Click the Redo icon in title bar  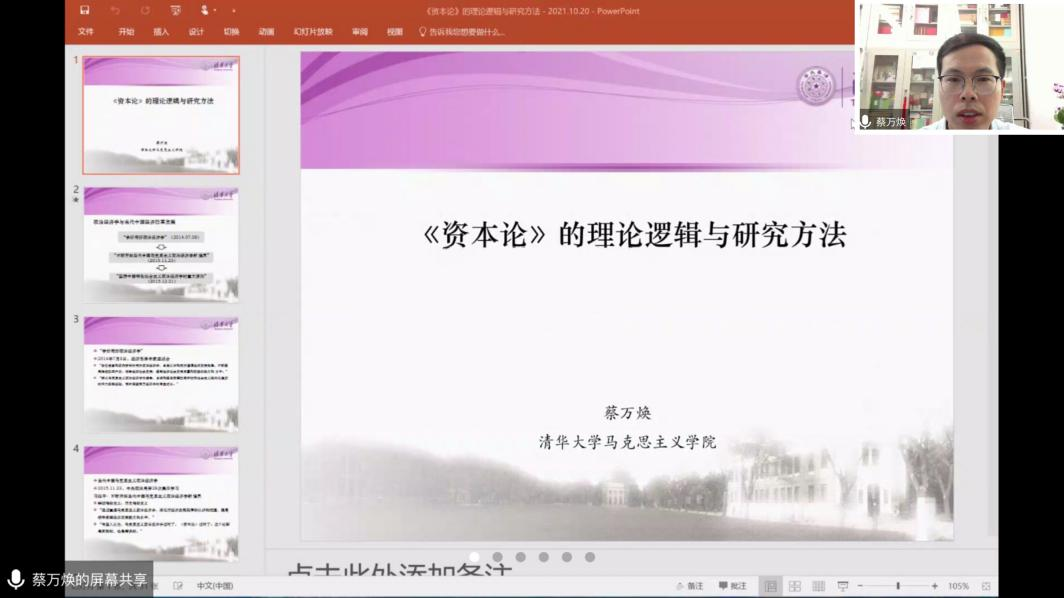click(145, 11)
